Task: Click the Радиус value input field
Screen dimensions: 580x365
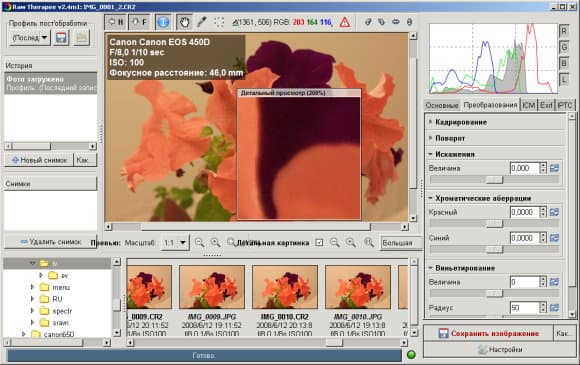Action: [x=525, y=308]
